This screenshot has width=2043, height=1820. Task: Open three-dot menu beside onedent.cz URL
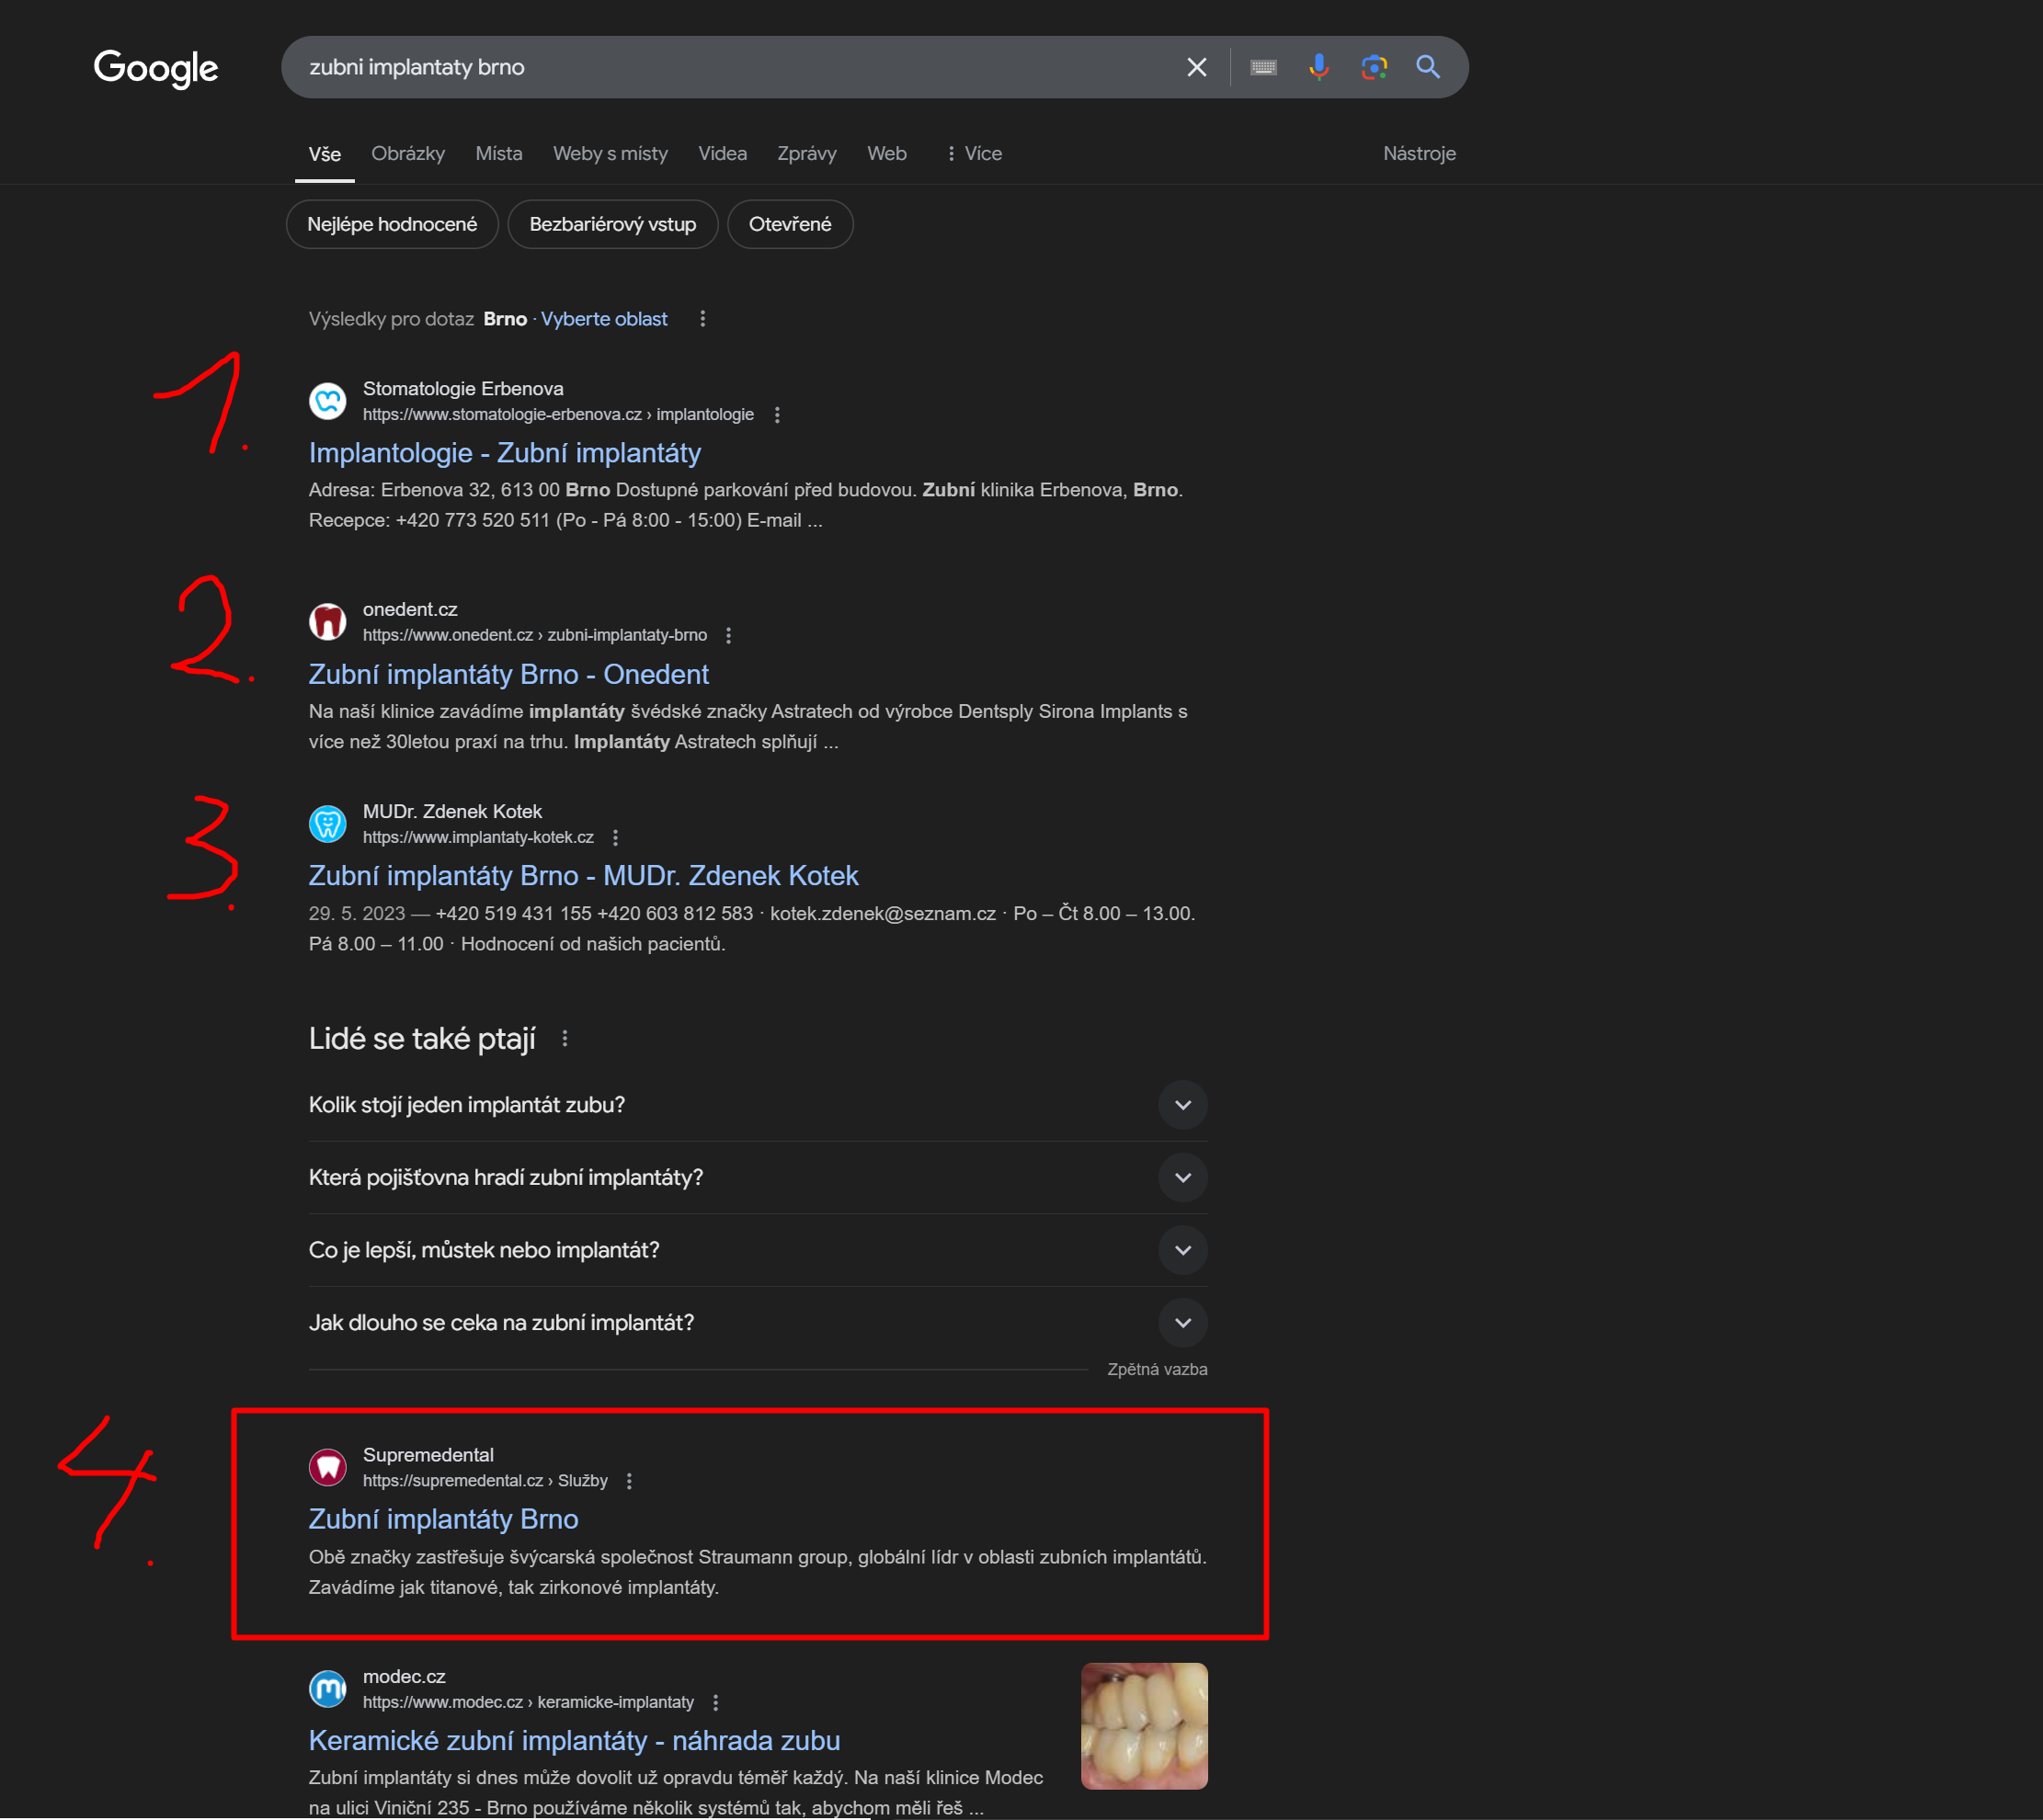[x=728, y=636]
